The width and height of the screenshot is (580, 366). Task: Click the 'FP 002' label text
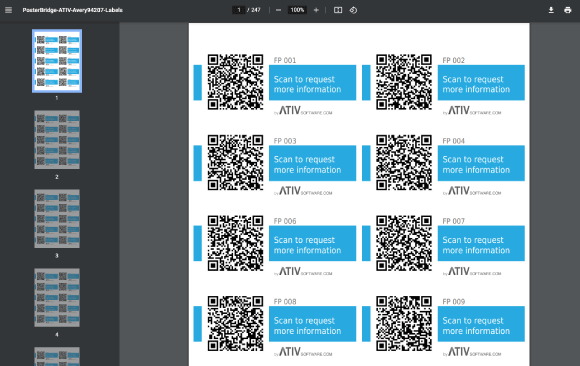[453, 60]
